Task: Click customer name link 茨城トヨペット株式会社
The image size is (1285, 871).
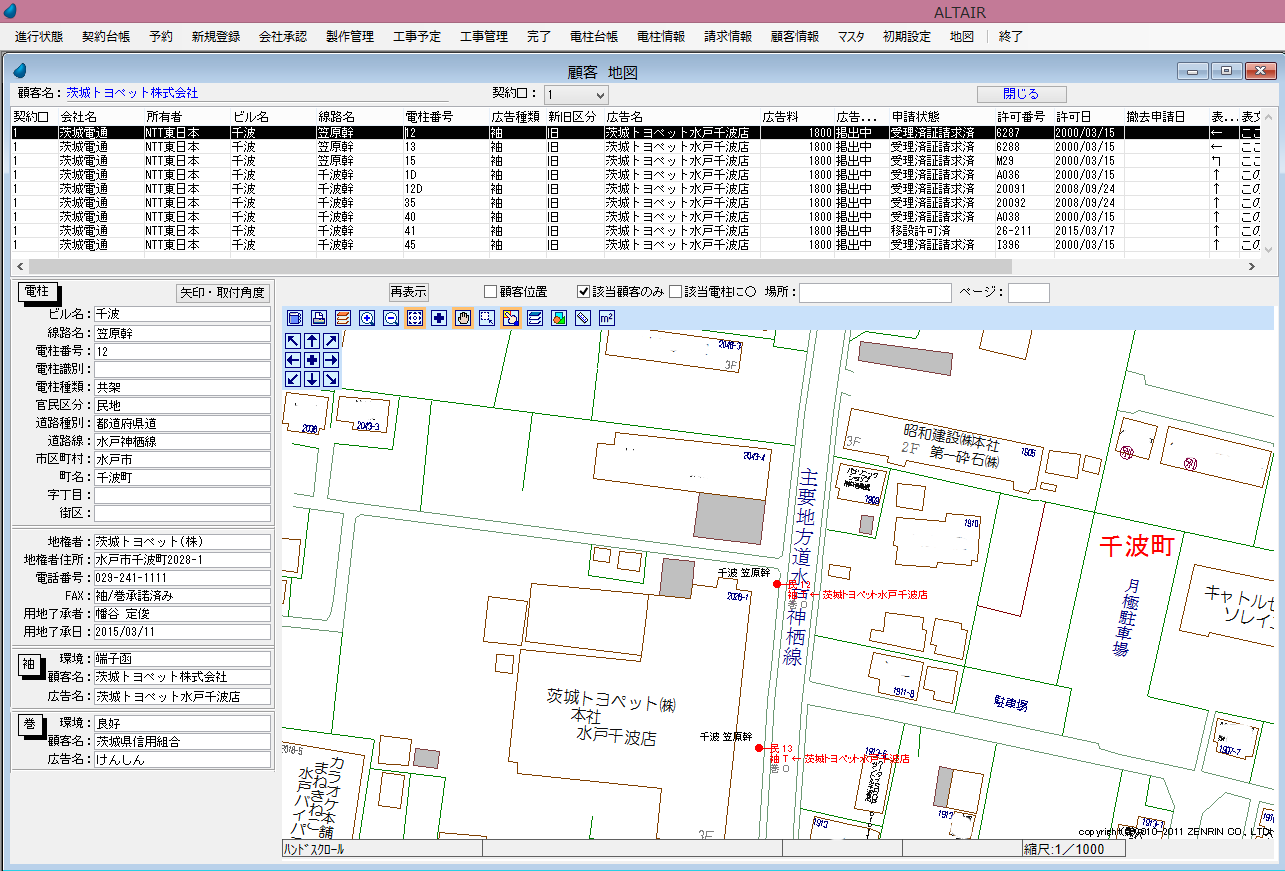Action: 132,93
